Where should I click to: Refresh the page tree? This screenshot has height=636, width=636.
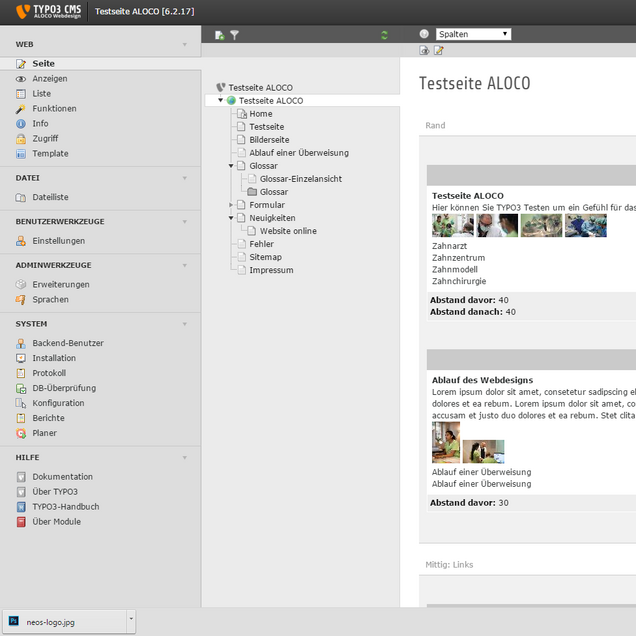tap(384, 35)
